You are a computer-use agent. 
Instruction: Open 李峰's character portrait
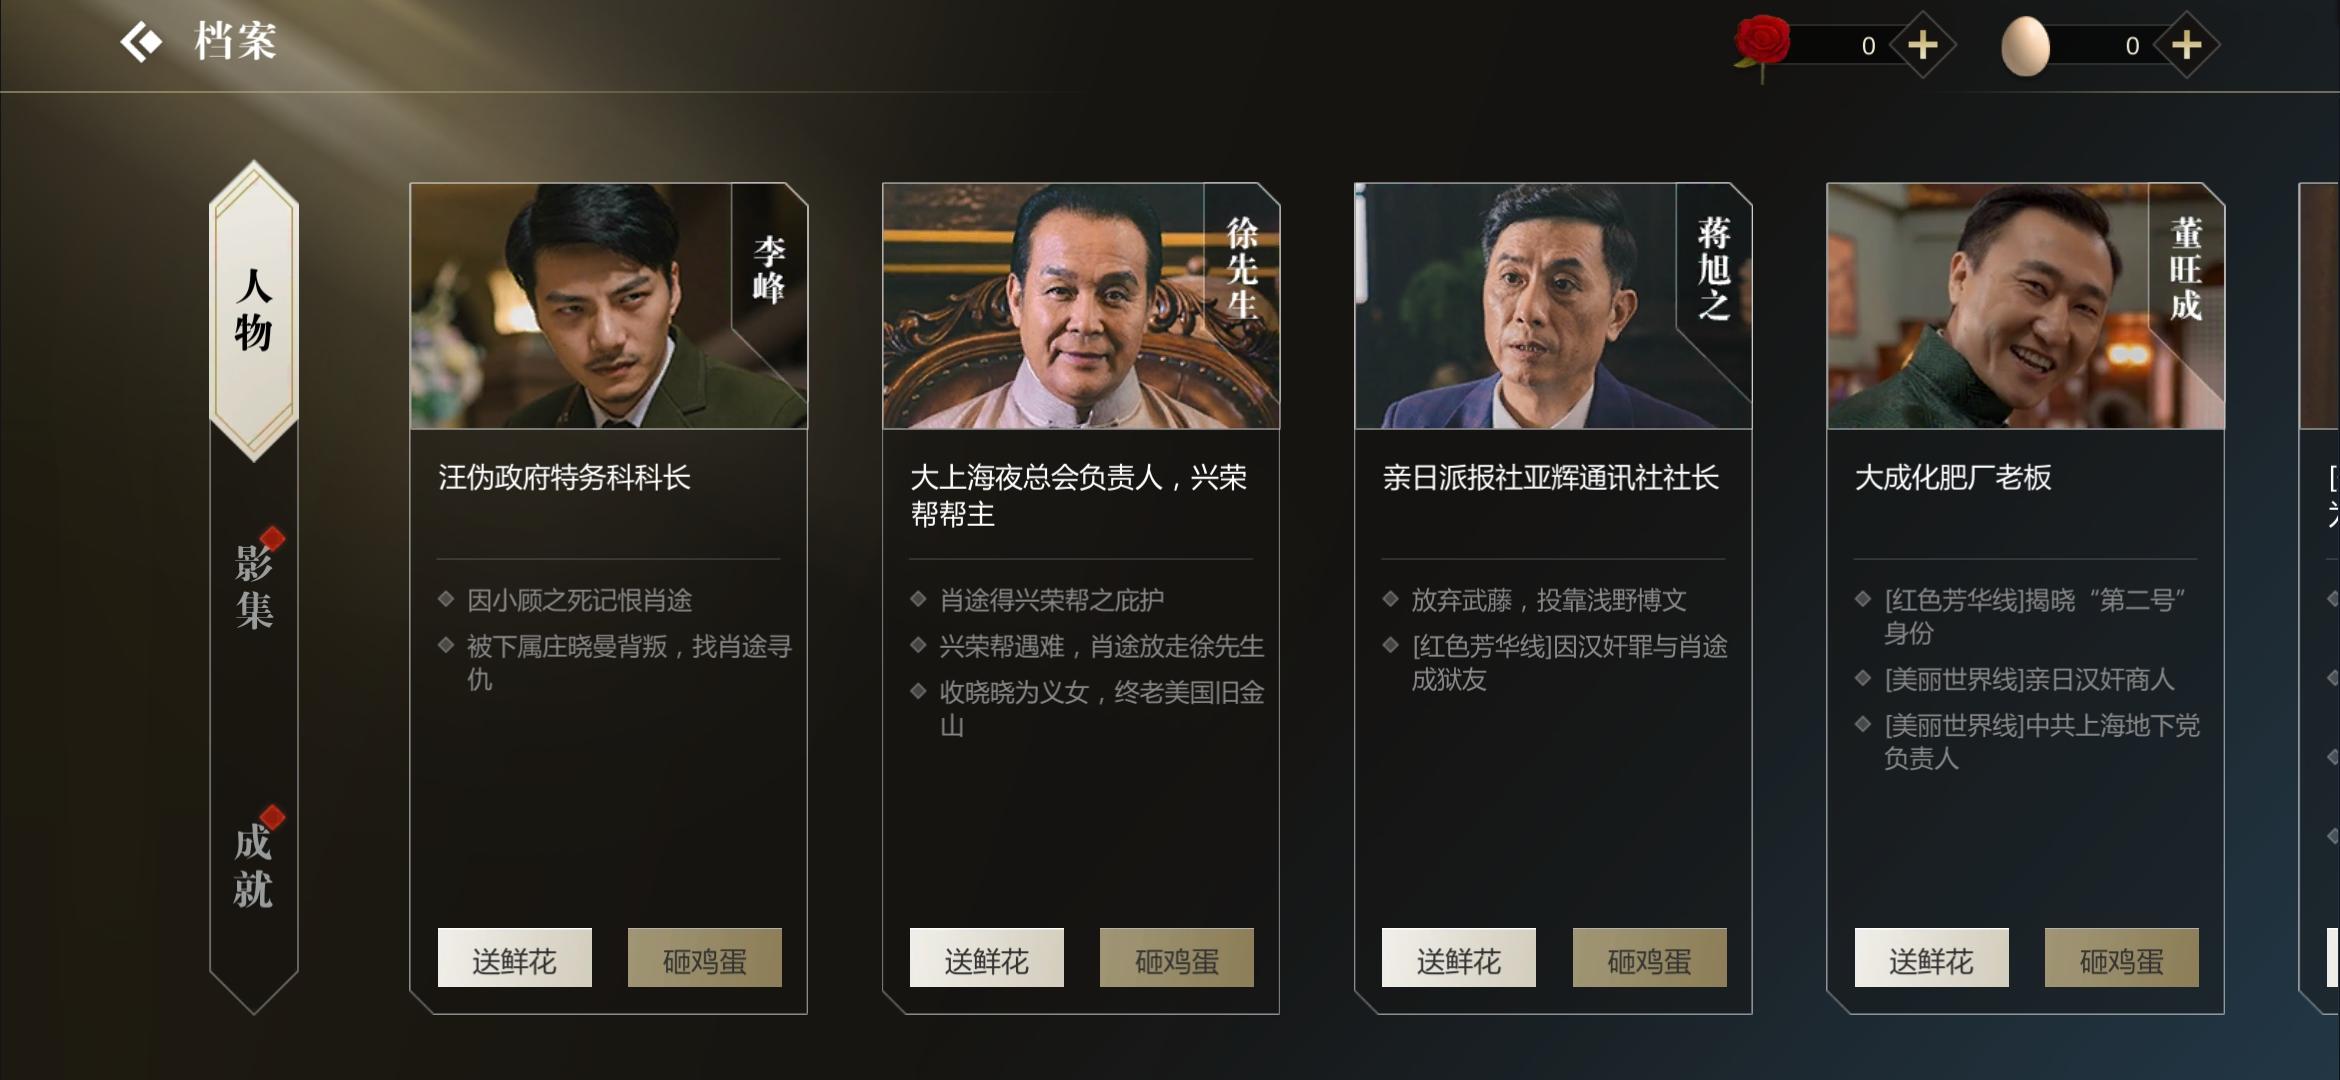(x=608, y=306)
